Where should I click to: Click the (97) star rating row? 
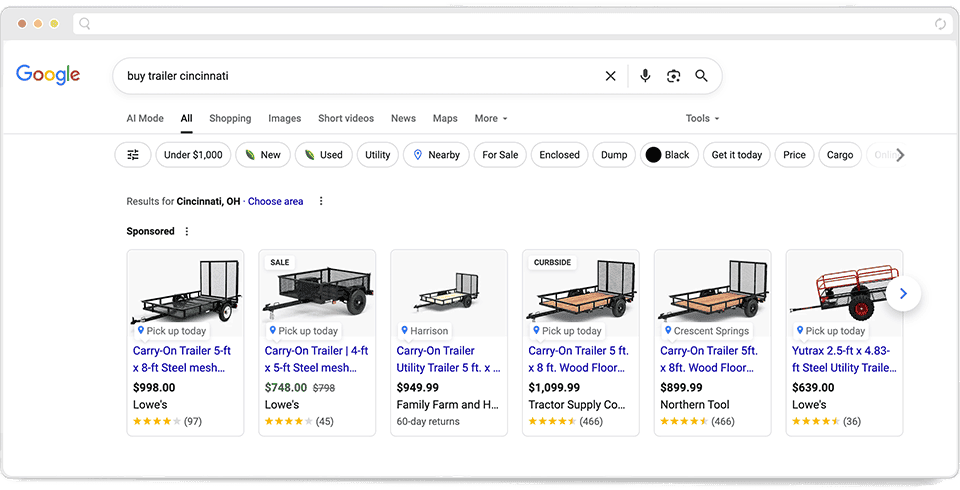167,421
